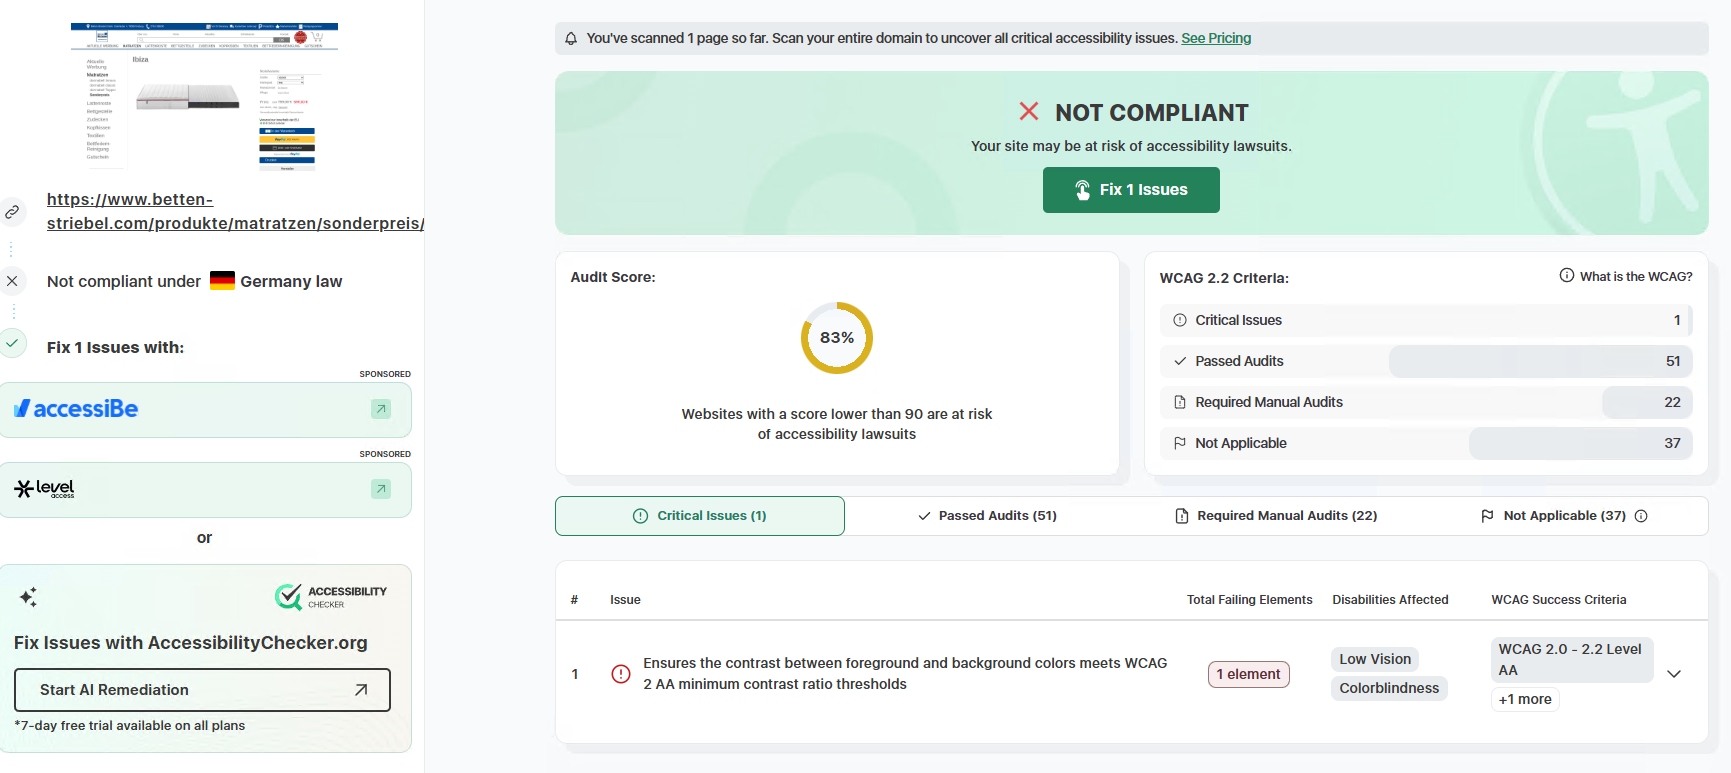Open the scanned page thumbnail preview
Viewport: 1731px width, 773px height.
click(x=204, y=97)
